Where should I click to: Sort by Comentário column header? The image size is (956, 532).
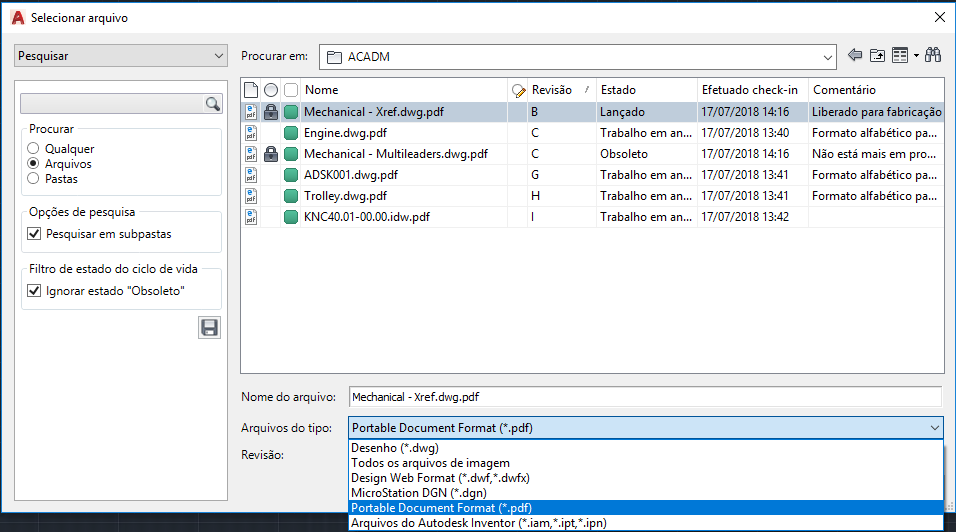876,90
